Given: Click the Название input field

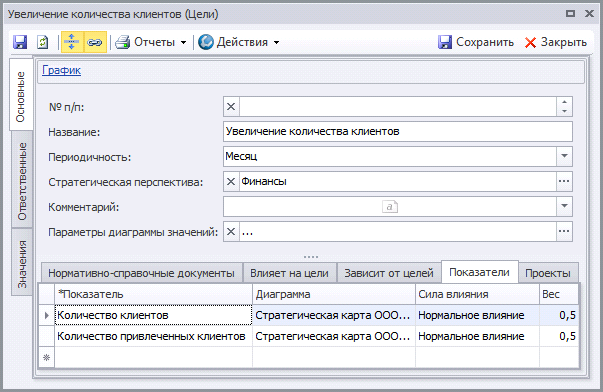Looking at the screenshot, I should tap(398, 132).
